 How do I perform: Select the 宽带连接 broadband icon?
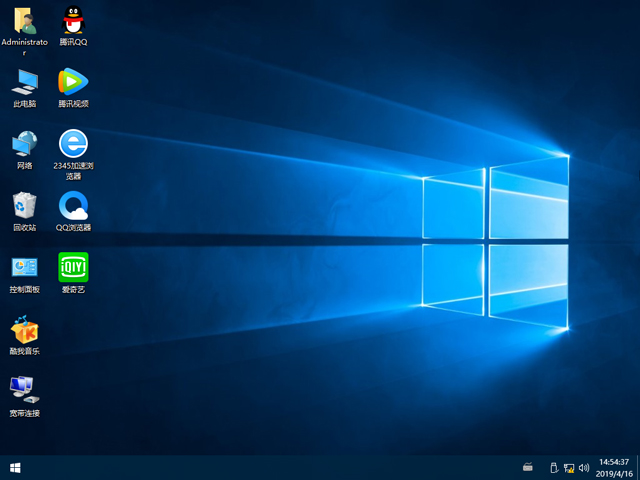pos(25,391)
